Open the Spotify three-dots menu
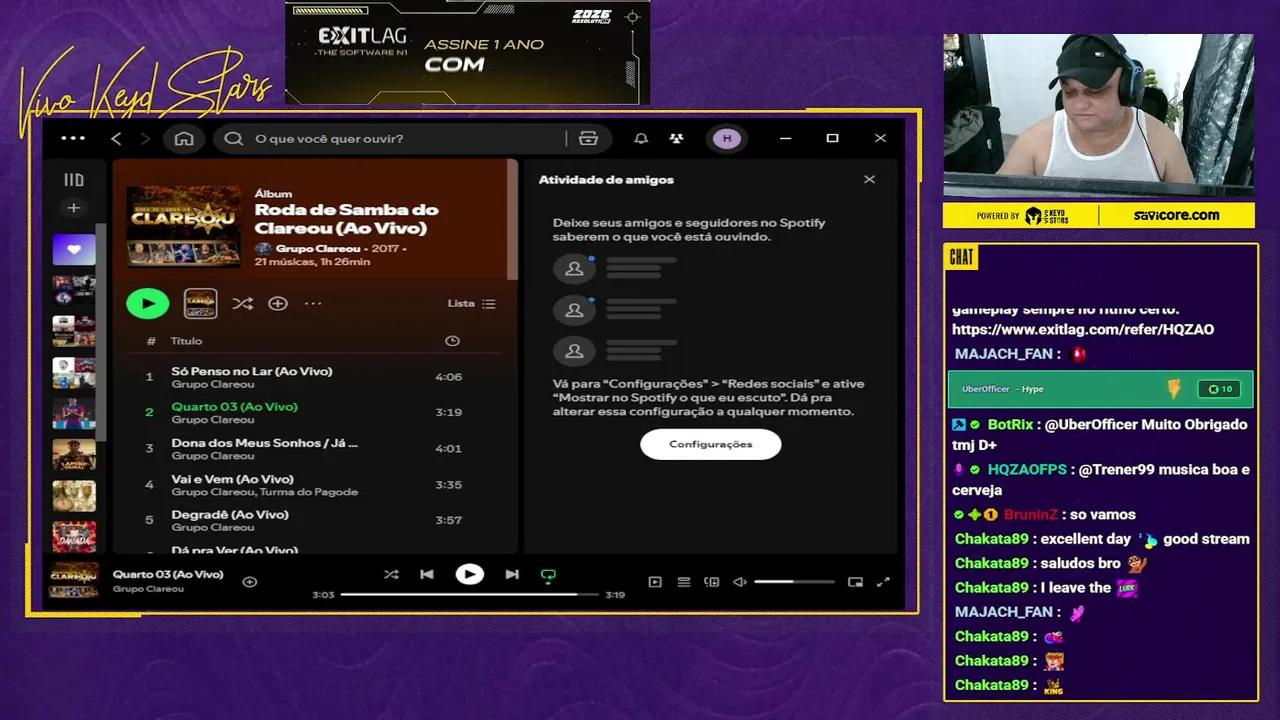The image size is (1280, 720). [73, 138]
